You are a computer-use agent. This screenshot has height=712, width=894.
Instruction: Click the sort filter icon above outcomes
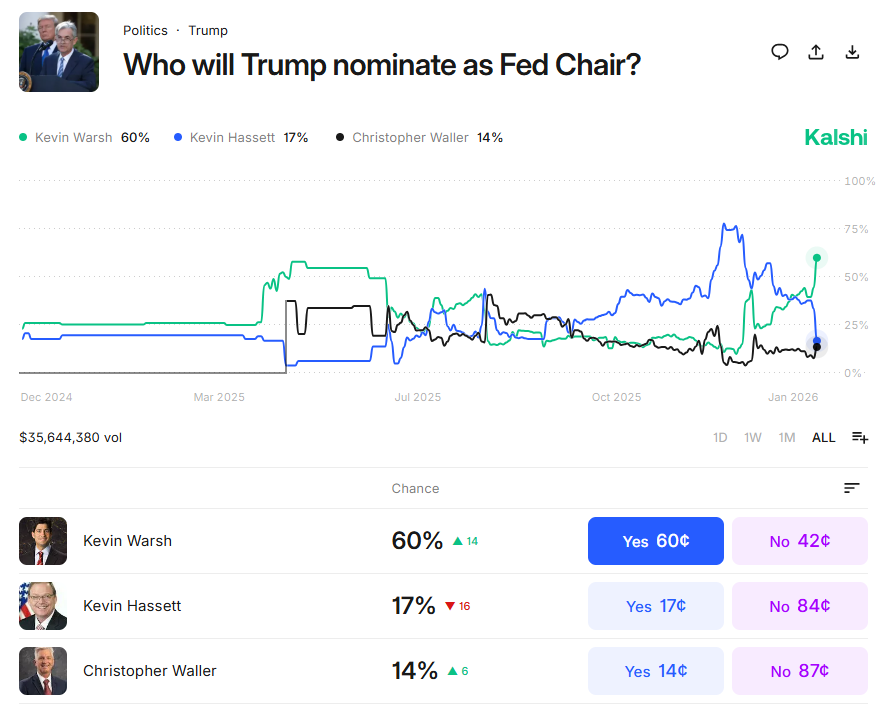pos(851,488)
